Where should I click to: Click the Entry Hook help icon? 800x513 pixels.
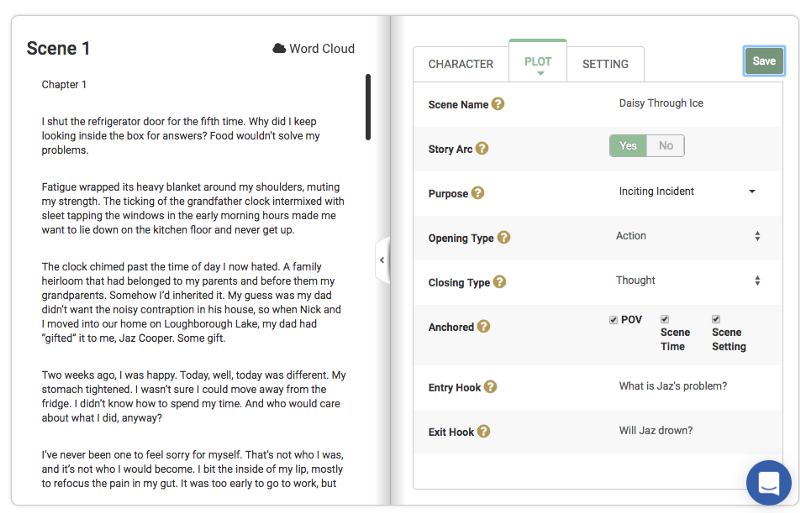coord(490,387)
